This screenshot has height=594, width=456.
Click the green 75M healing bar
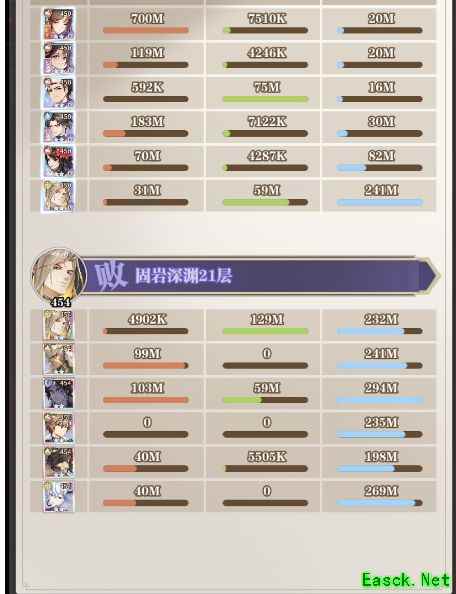pos(265,99)
